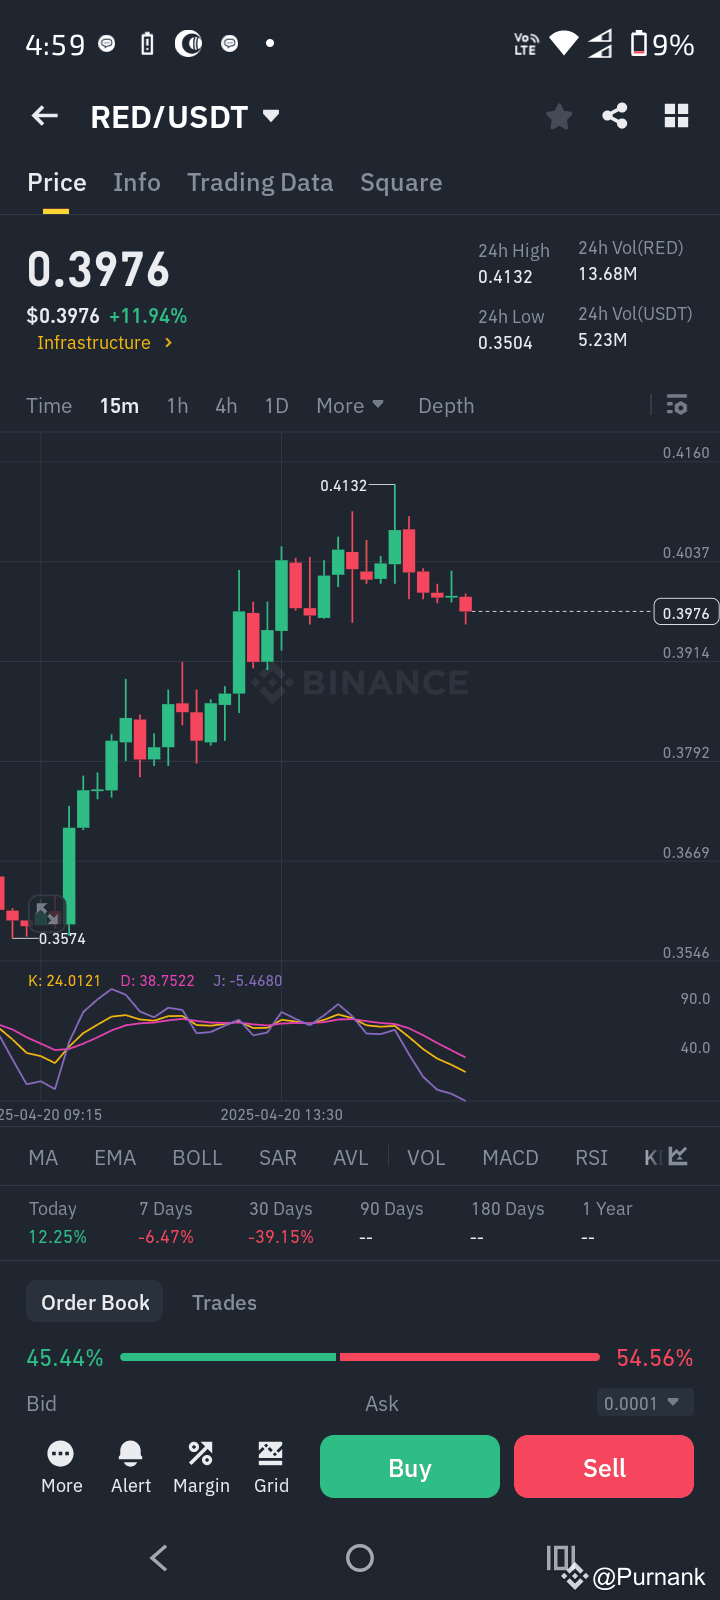Tap the D: 38.7522 KDJ value
The width and height of the screenshot is (720, 1600).
point(157,980)
